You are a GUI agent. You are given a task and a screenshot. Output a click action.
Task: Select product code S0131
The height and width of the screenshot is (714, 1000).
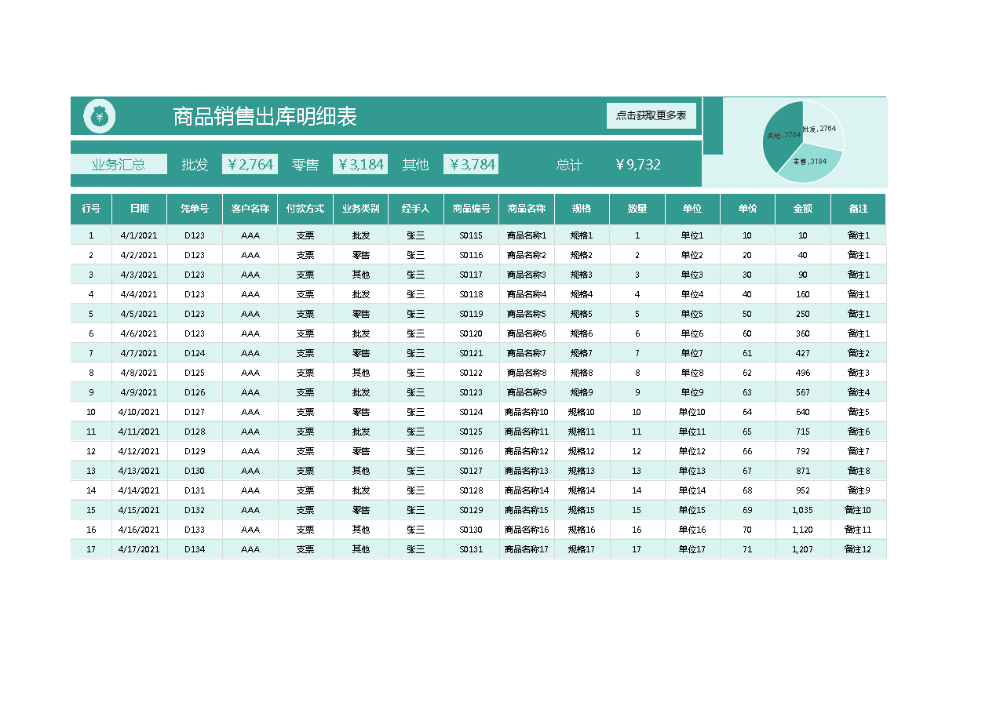pyautogui.click(x=471, y=550)
